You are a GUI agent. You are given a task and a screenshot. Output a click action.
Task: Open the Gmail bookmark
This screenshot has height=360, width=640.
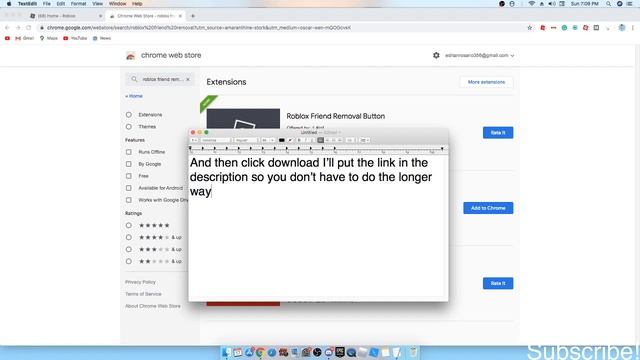pyautogui.click(x=25, y=38)
